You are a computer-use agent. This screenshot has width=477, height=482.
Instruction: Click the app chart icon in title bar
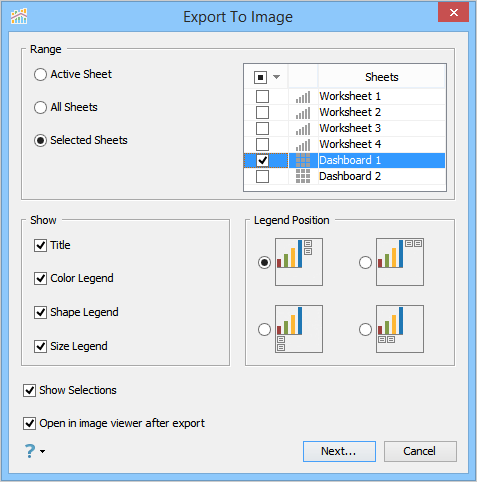coord(19,16)
